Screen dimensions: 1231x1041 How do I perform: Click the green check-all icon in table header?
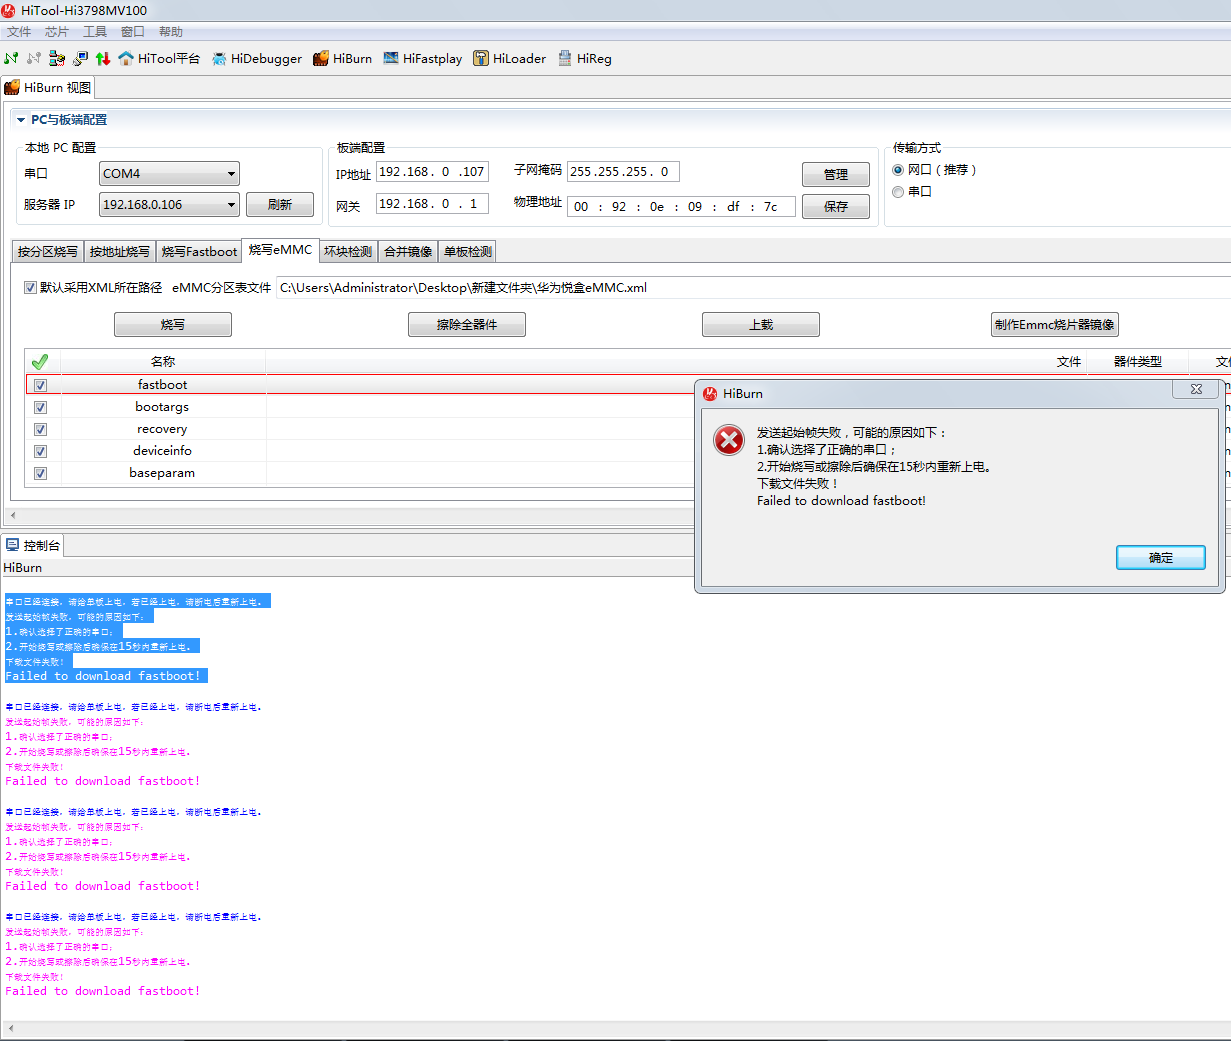[x=40, y=361]
